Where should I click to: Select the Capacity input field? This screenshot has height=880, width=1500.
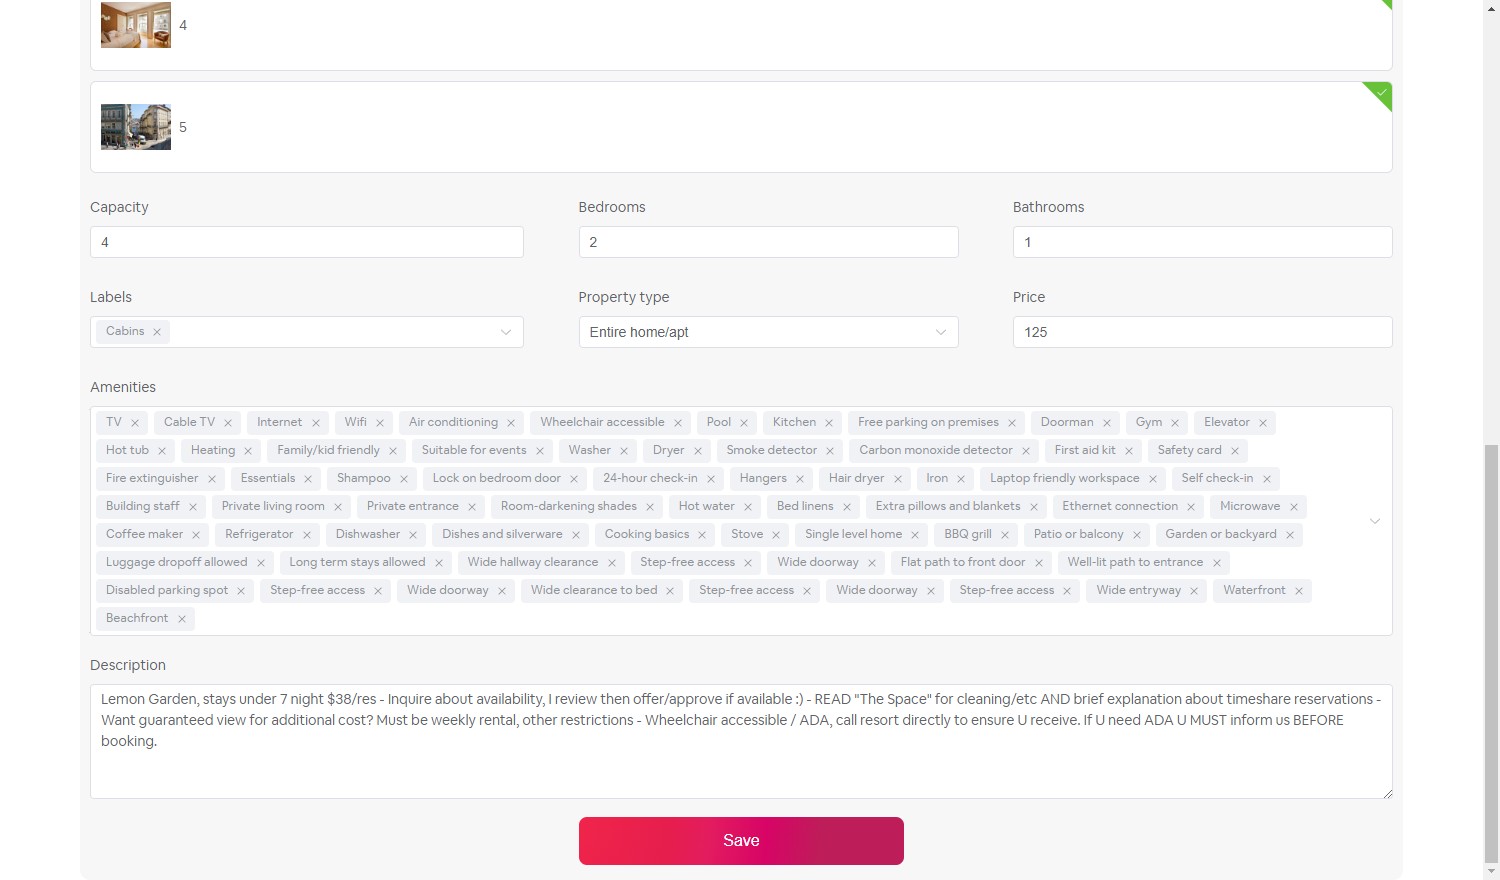pos(307,242)
